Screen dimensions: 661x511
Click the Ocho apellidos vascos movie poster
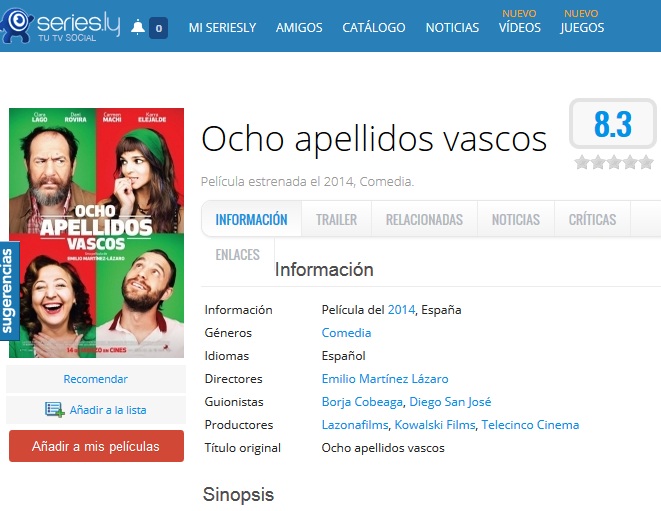[x=97, y=233]
